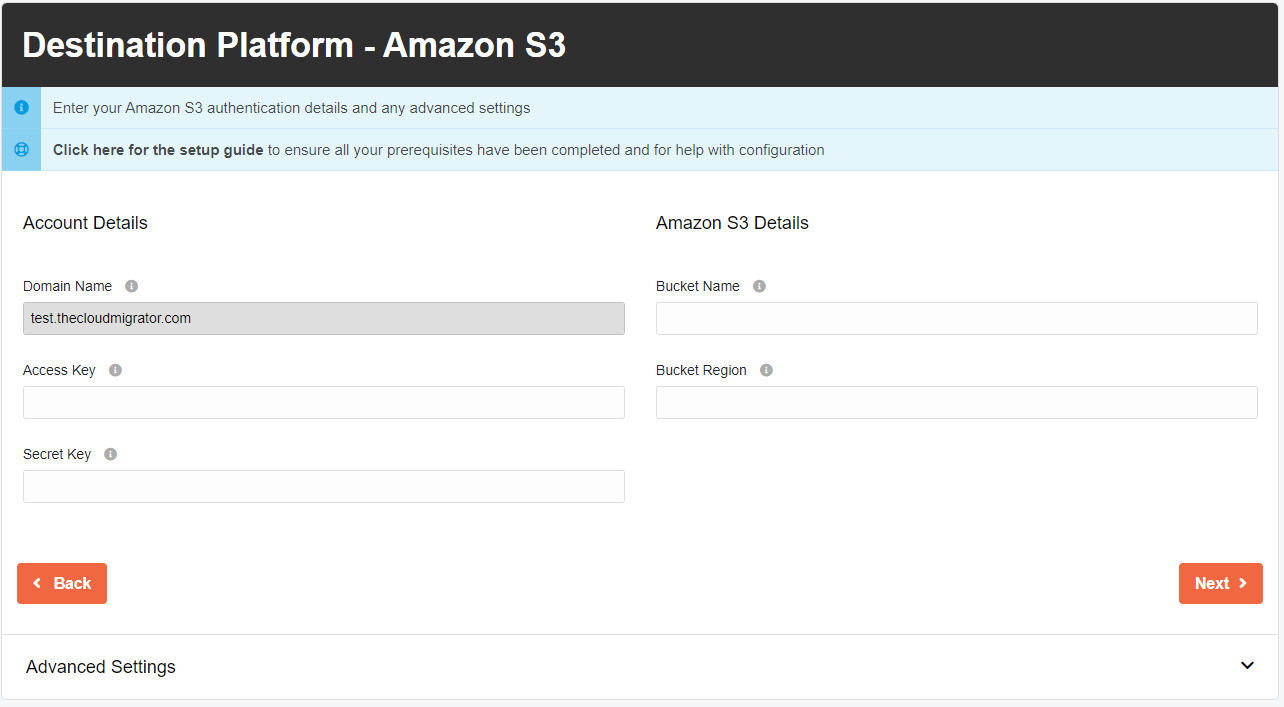Click the Next button
Viewport: 1284px width, 707px height.
(1220, 583)
